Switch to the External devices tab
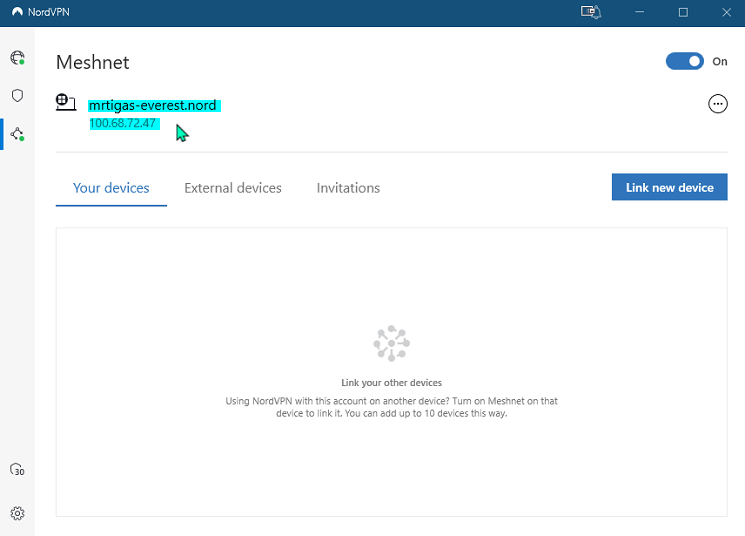Image resolution: width=745 pixels, height=536 pixels. (233, 188)
